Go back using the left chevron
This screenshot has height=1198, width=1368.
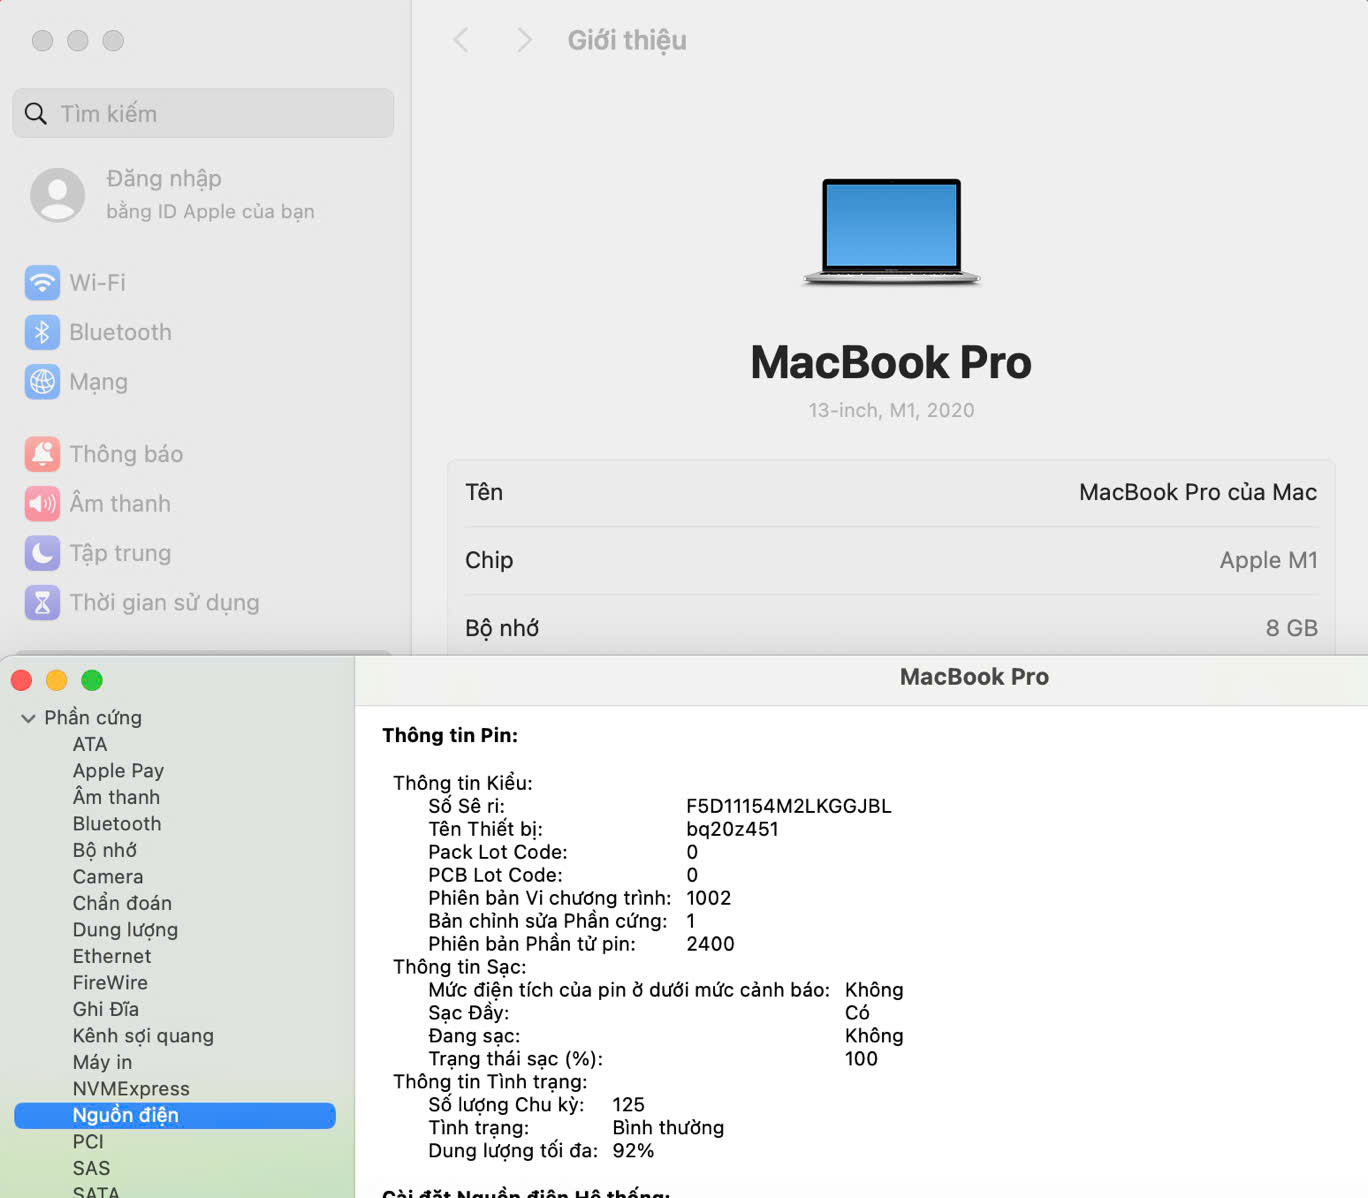tap(461, 40)
